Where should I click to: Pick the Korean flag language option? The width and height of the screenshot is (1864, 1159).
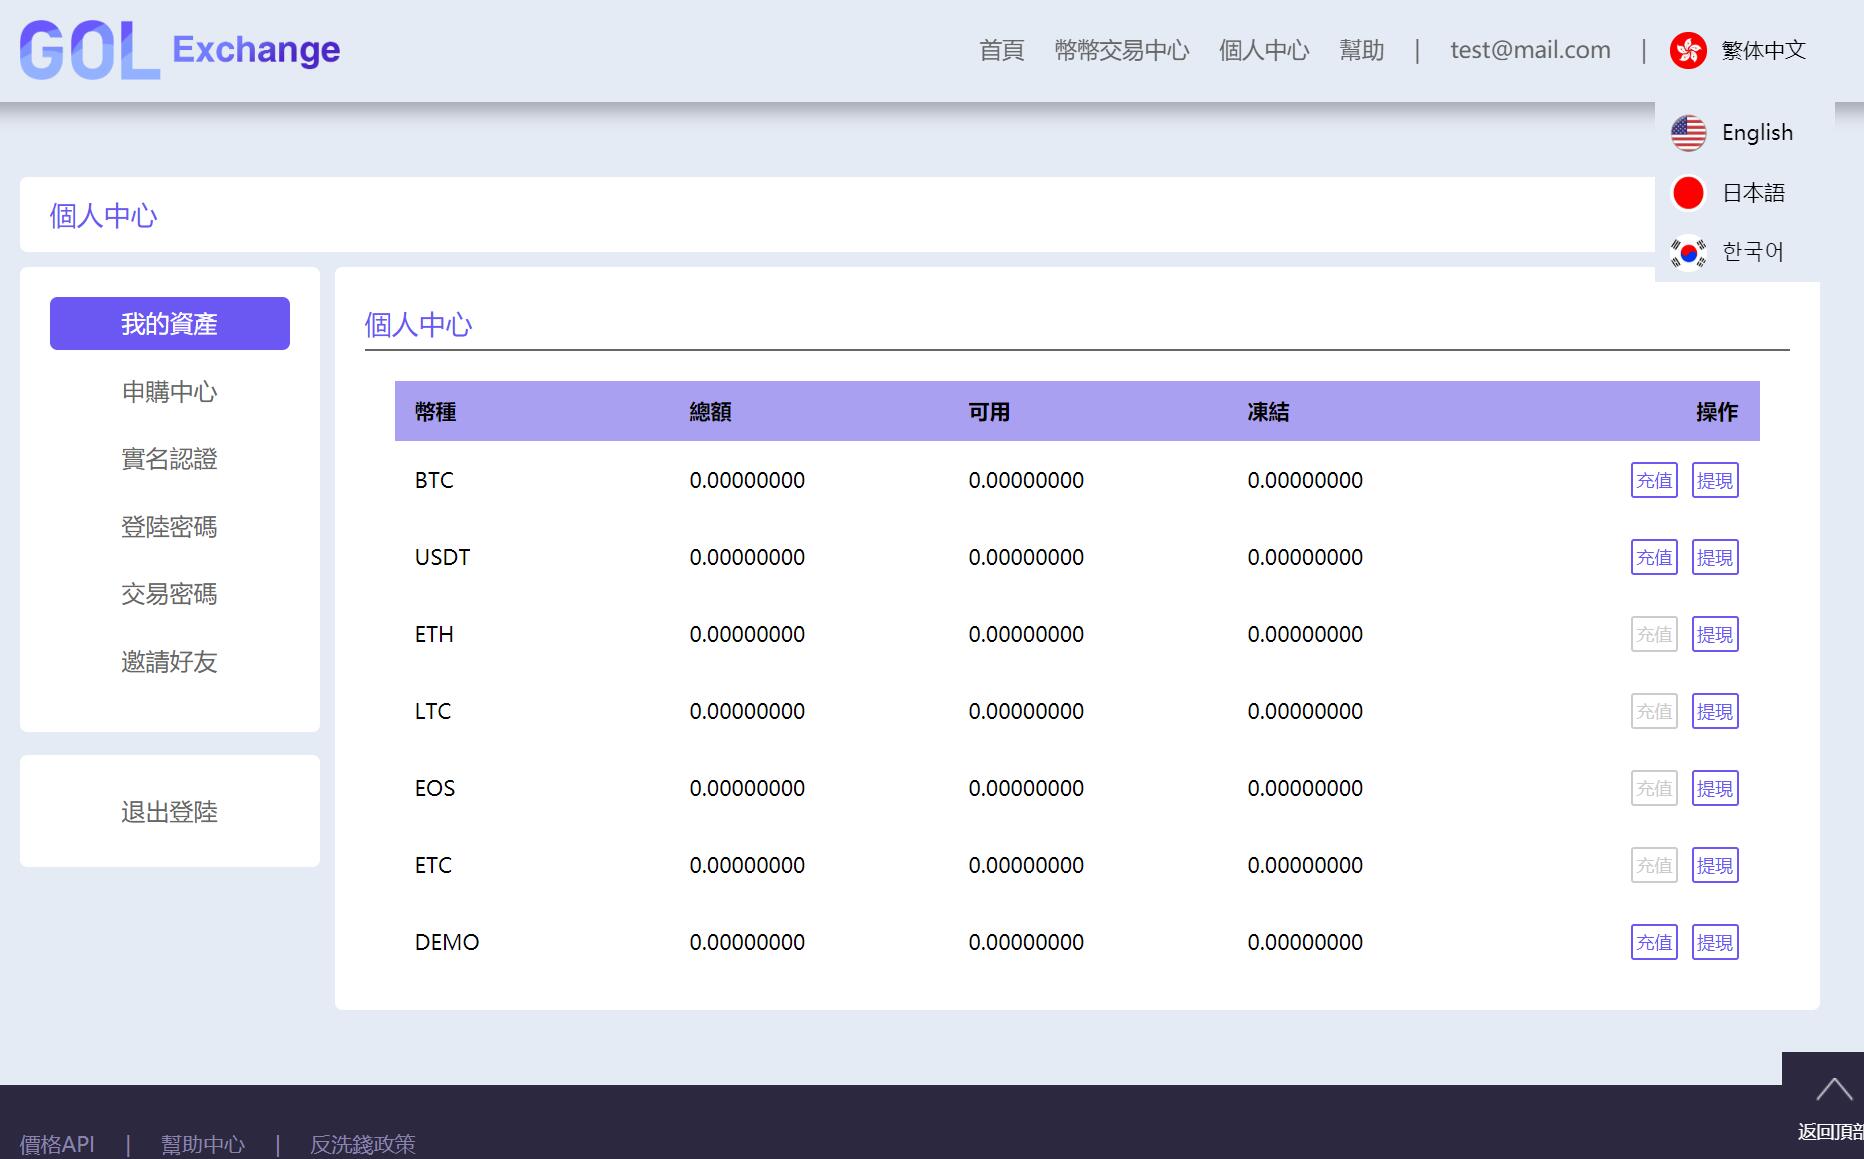[1689, 252]
